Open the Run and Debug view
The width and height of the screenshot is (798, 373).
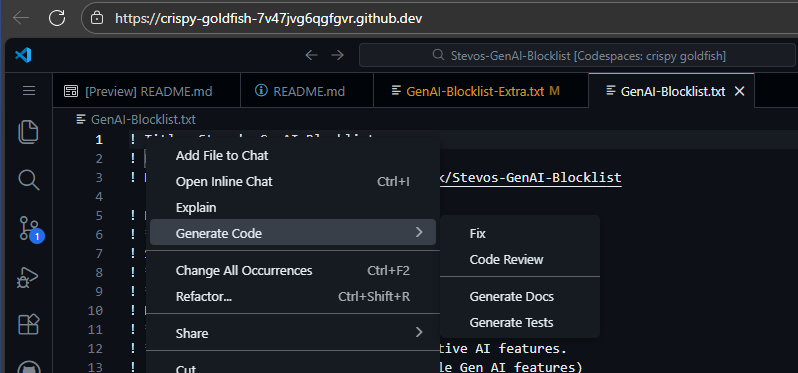click(28, 277)
